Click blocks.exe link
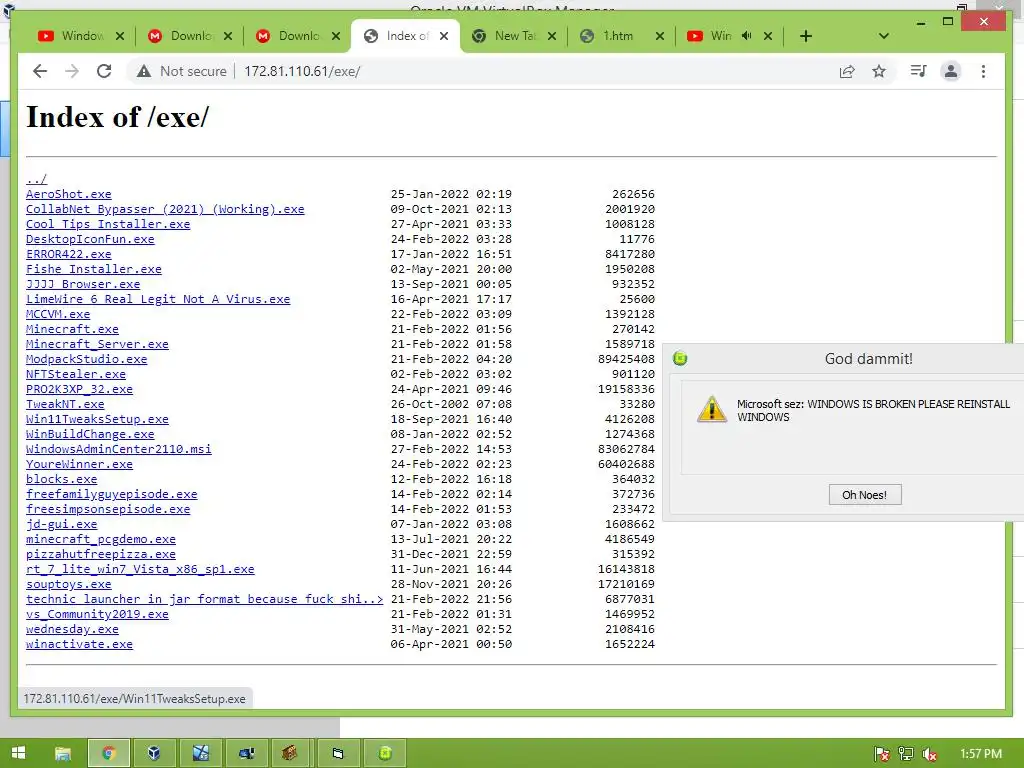 (61, 479)
